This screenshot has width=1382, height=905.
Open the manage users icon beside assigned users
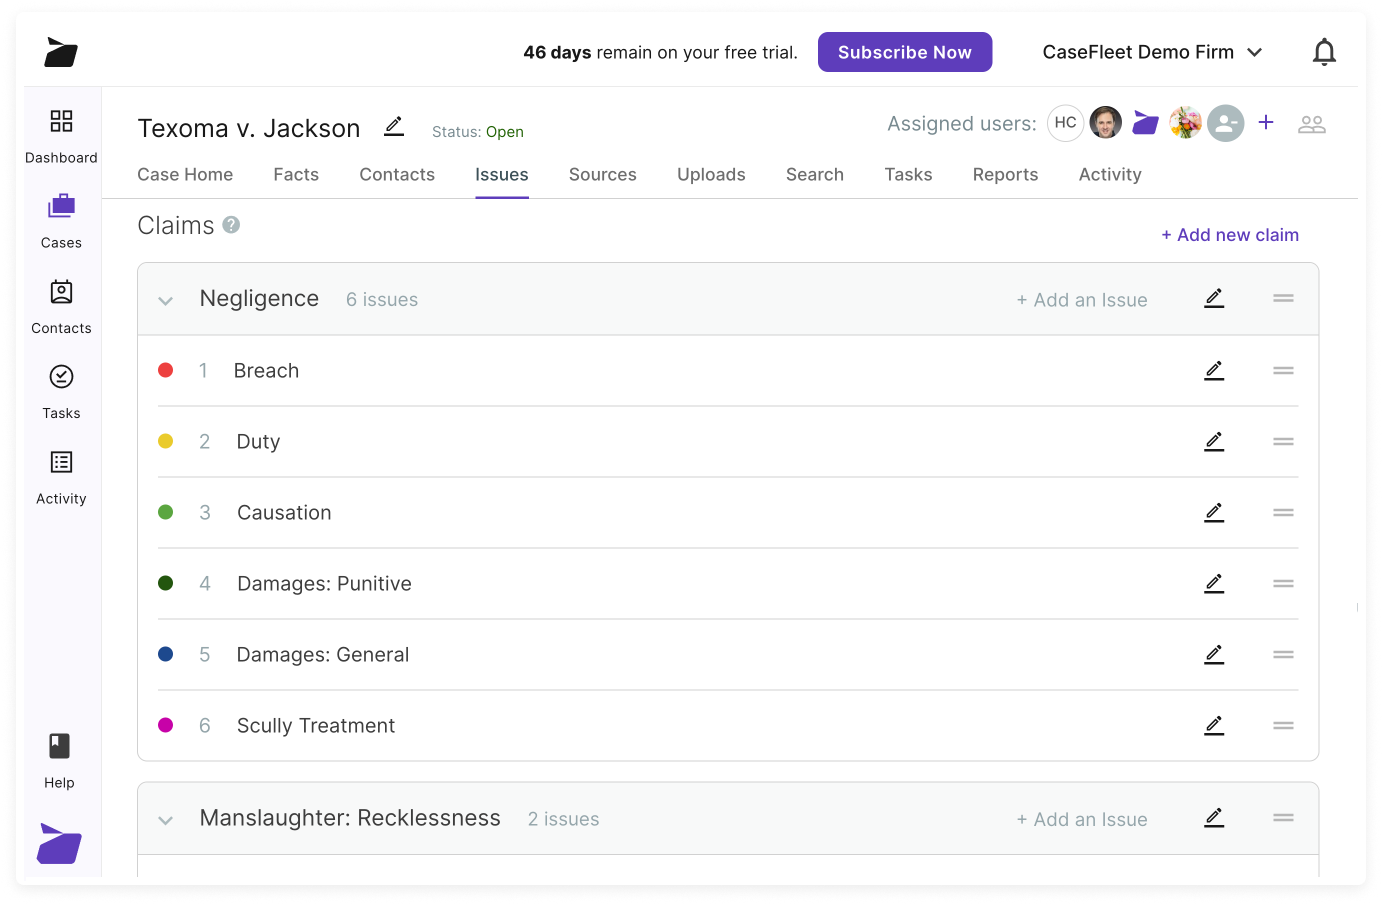[1312, 123]
